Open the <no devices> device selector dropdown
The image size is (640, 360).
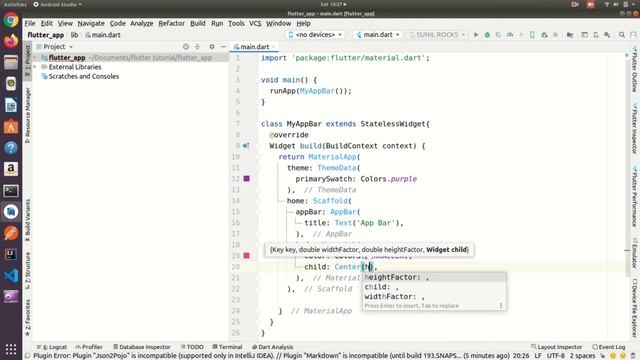tap(315, 35)
